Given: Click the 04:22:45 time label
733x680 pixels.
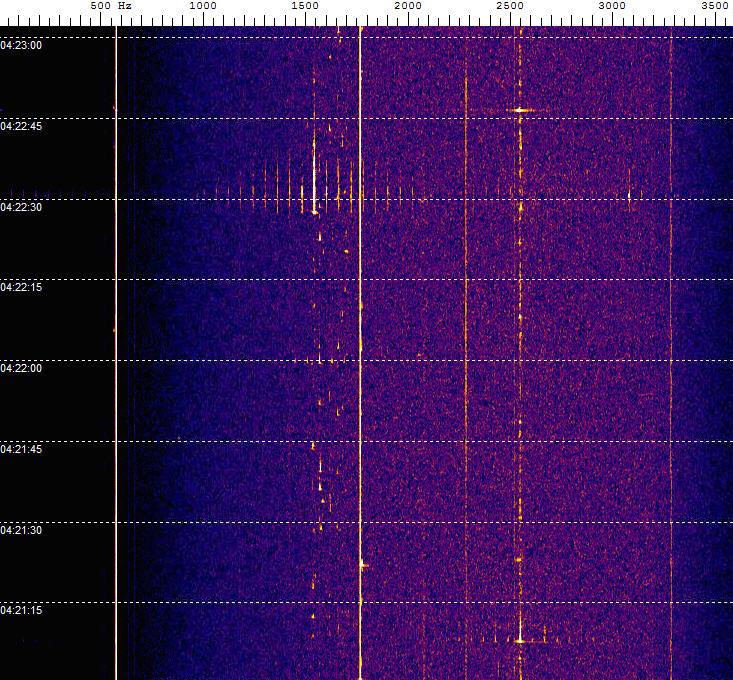Looking at the screenshot, I should (x=21, y=127).
